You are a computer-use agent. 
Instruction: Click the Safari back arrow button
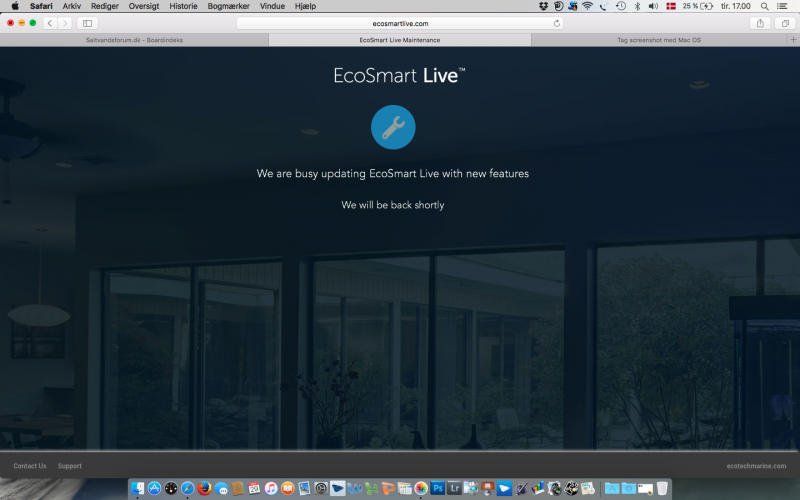[50, 23]
